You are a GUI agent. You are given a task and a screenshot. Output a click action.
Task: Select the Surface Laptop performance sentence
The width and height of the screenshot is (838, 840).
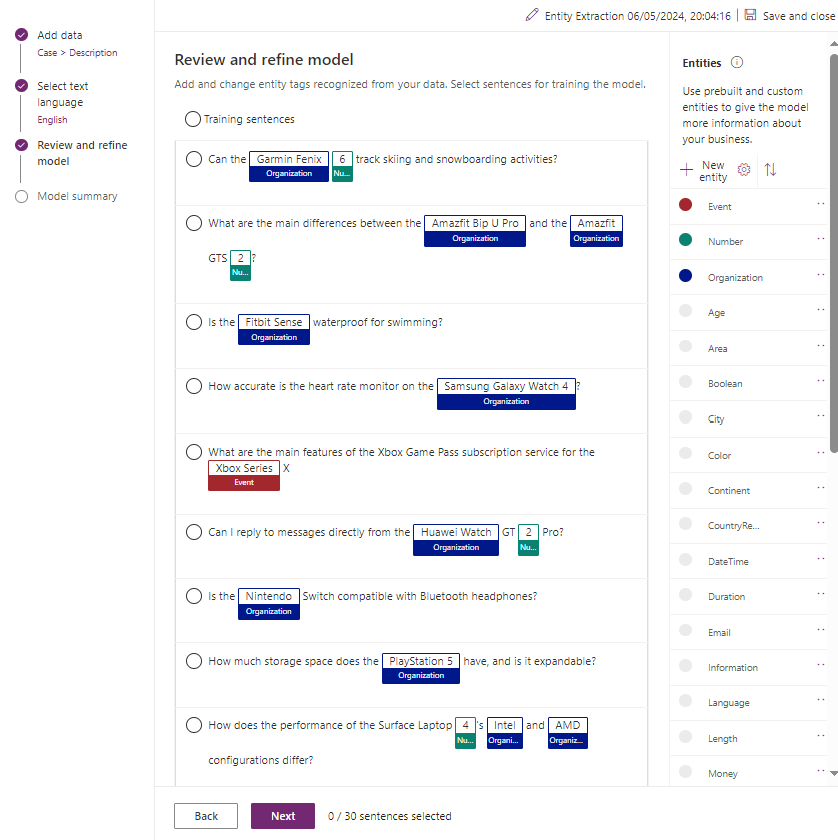194,725
